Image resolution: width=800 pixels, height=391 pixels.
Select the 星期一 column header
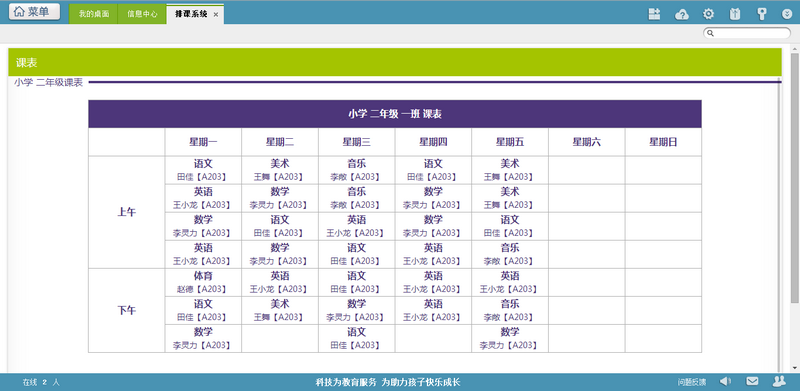click(203, 142)
